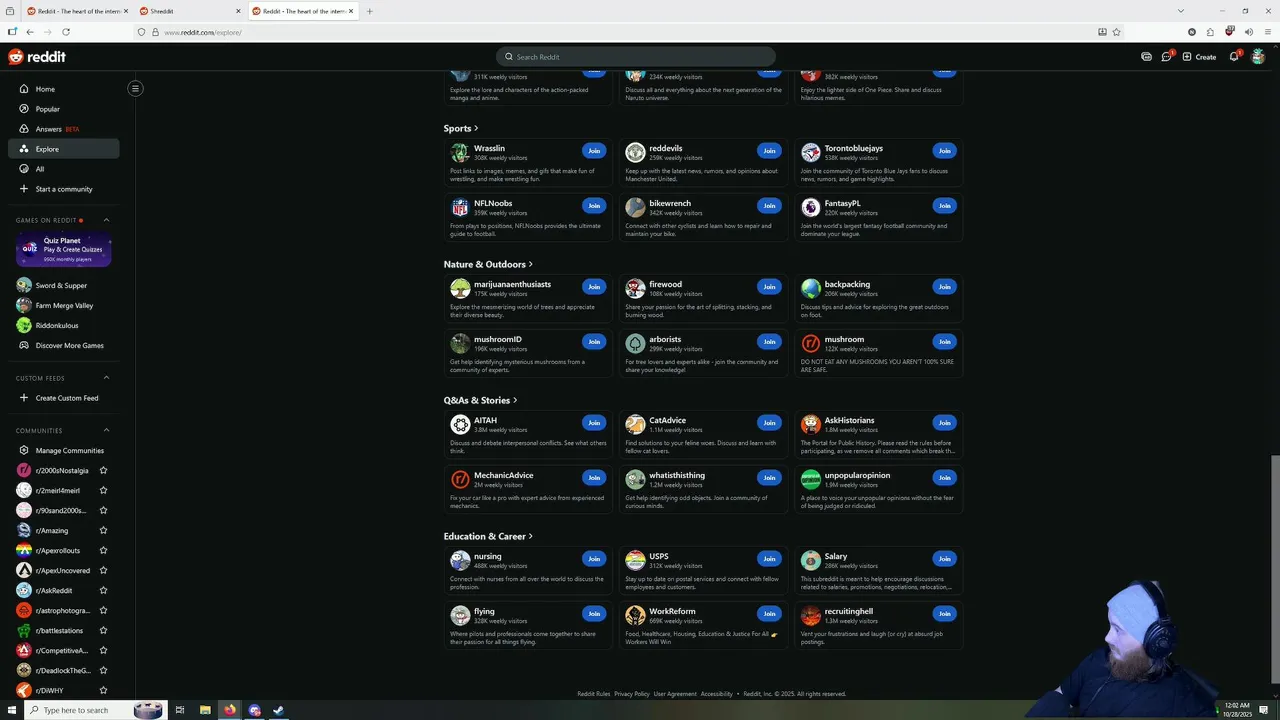
Task: Favorite r/2meirl4meirl with its star
Action: coord(103,490)
